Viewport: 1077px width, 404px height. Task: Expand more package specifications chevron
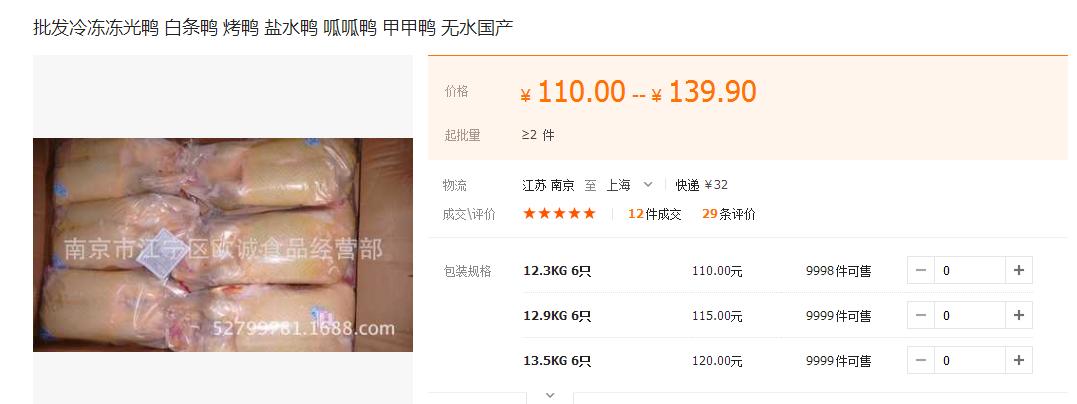point(549,395)
